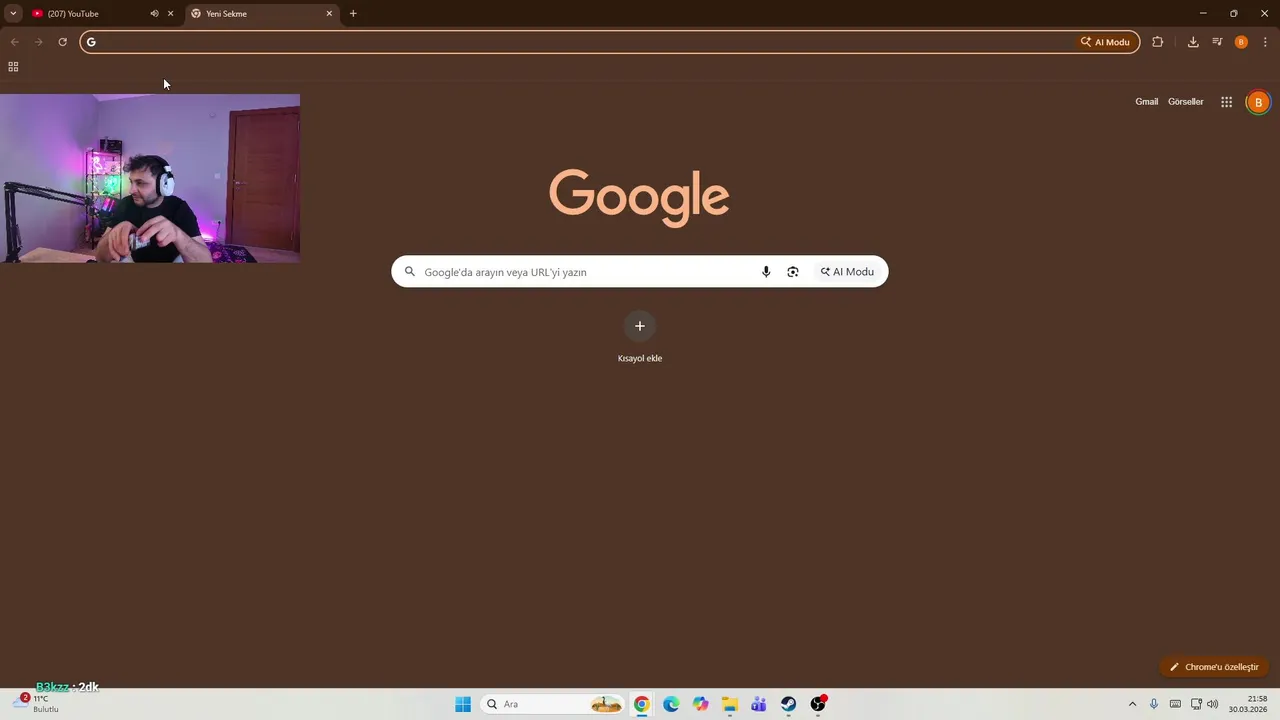
Task: Show hidden tray icons chevron
Action: (x=1132, y=704)
